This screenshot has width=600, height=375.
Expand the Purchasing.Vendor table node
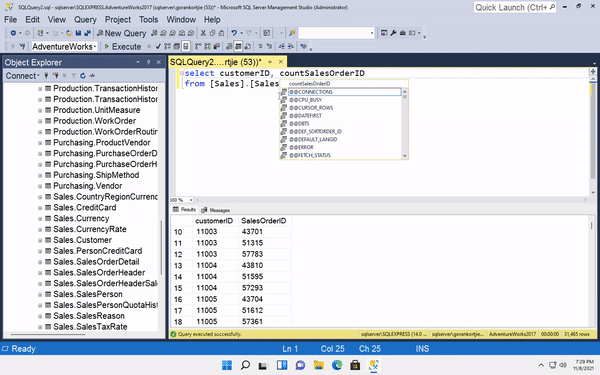(x=40, y=186)
